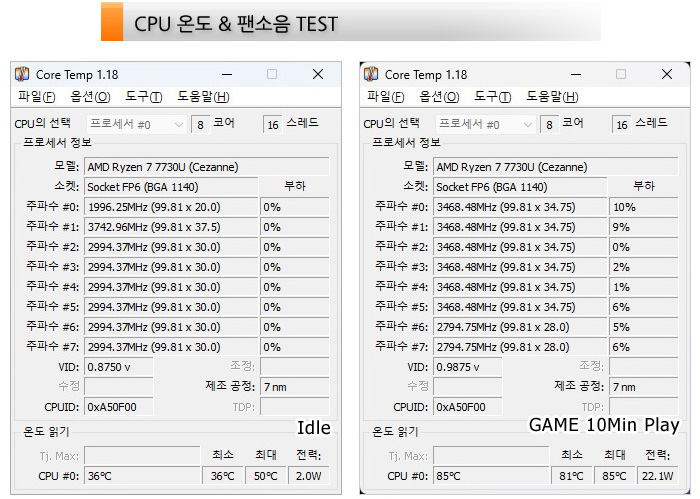
Task: Open 도구(T) menu in left window
Action: tap(143, 96)
